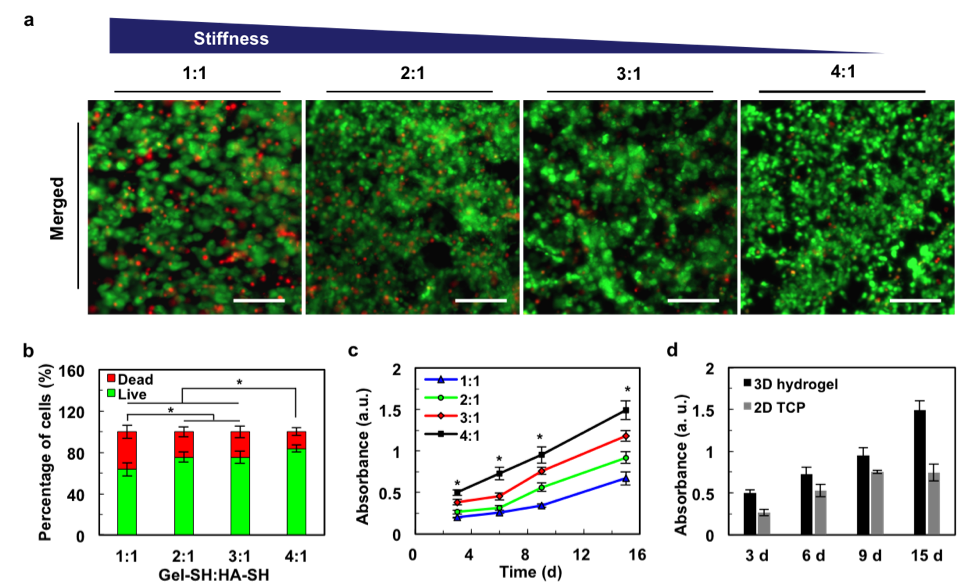Select the gray square legend marker
The image size is (975, 588).
pyautogui.click(x=747, y=406)
